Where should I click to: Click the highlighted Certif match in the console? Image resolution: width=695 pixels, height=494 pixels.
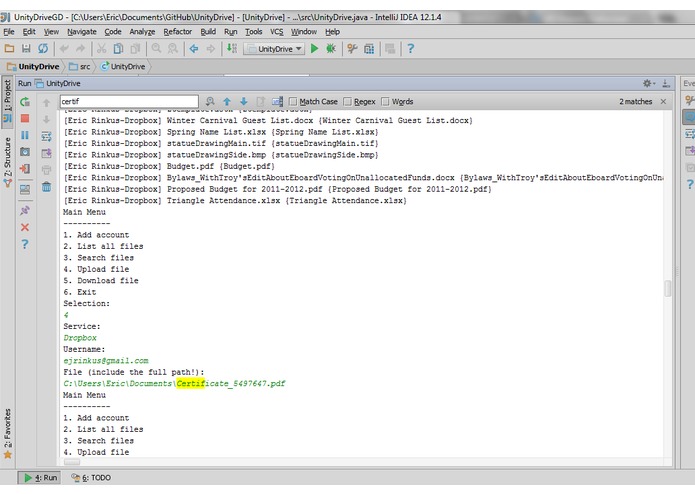pos(191,384)
